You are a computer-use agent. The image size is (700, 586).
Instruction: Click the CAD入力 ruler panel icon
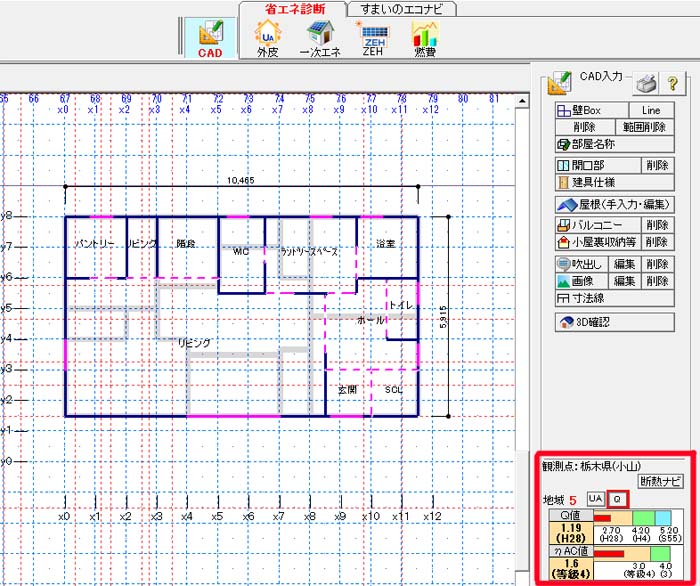click(559, 83)
